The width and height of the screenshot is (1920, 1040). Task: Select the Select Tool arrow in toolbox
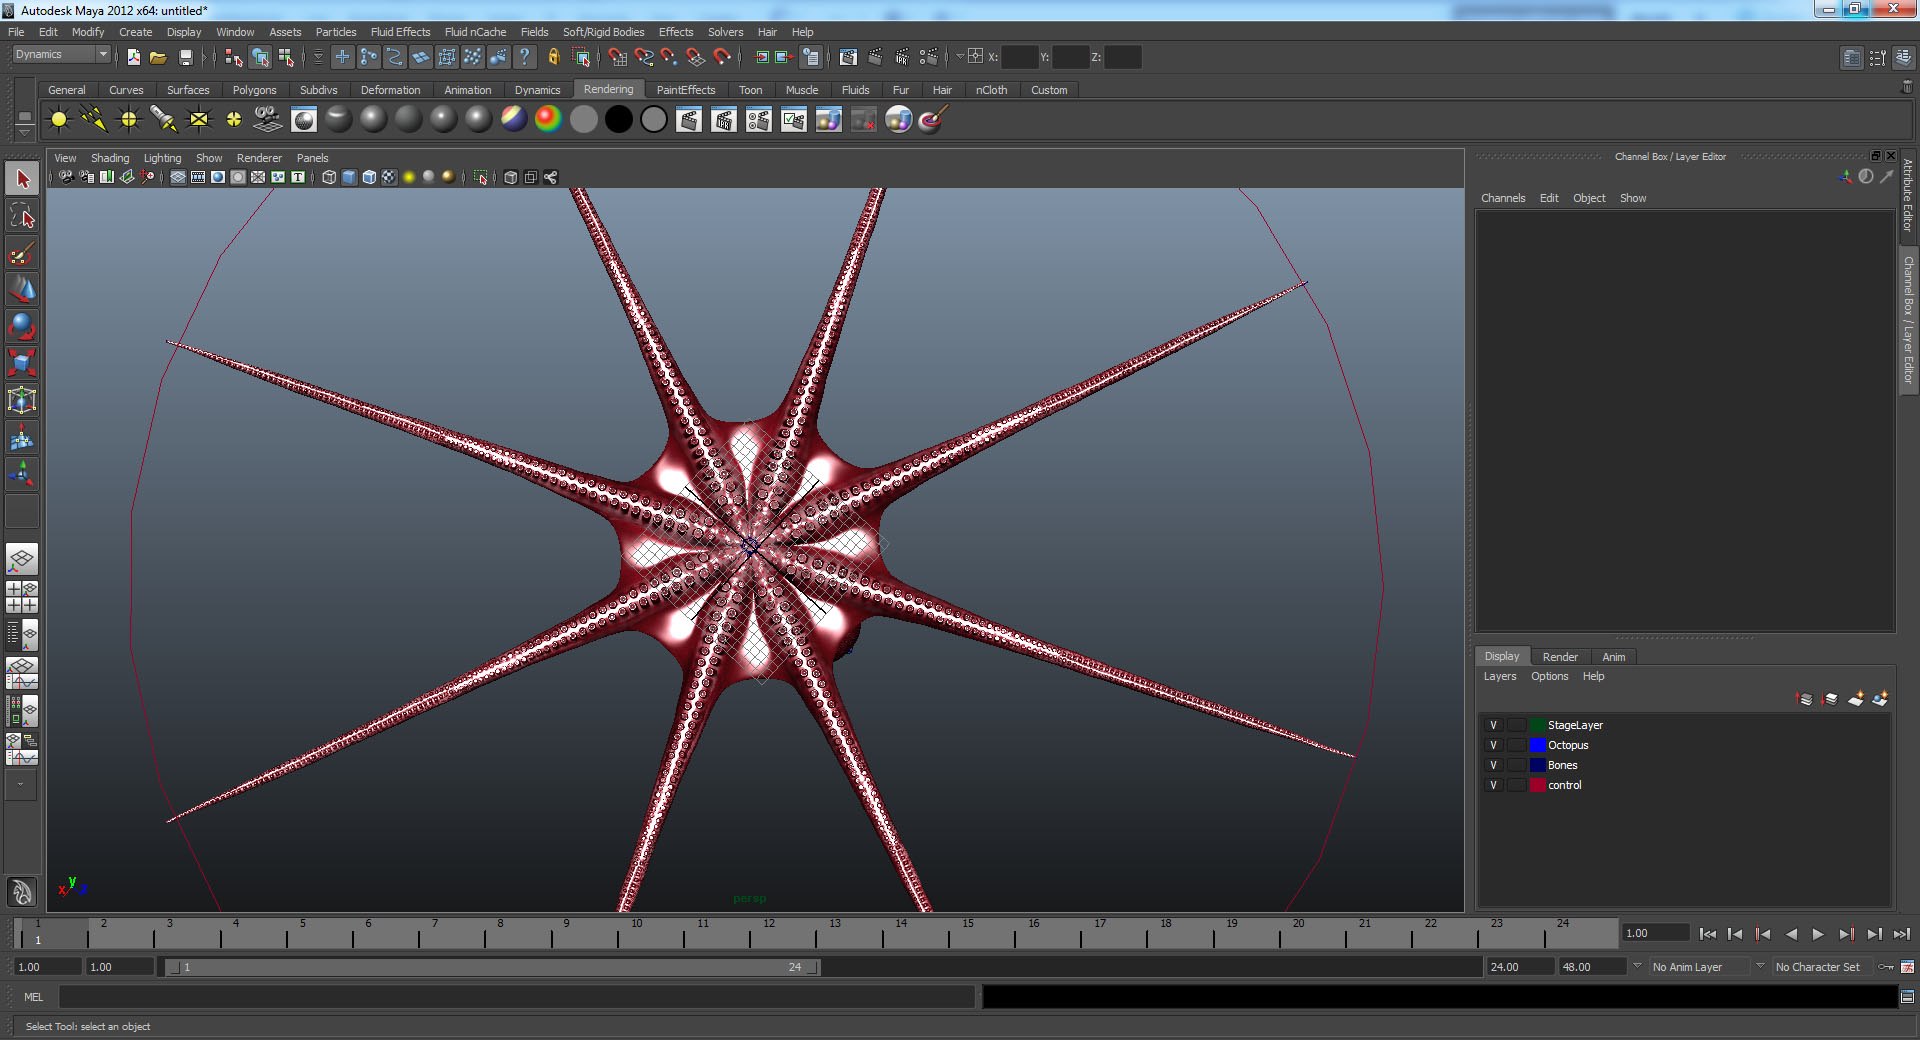[22, 179]
